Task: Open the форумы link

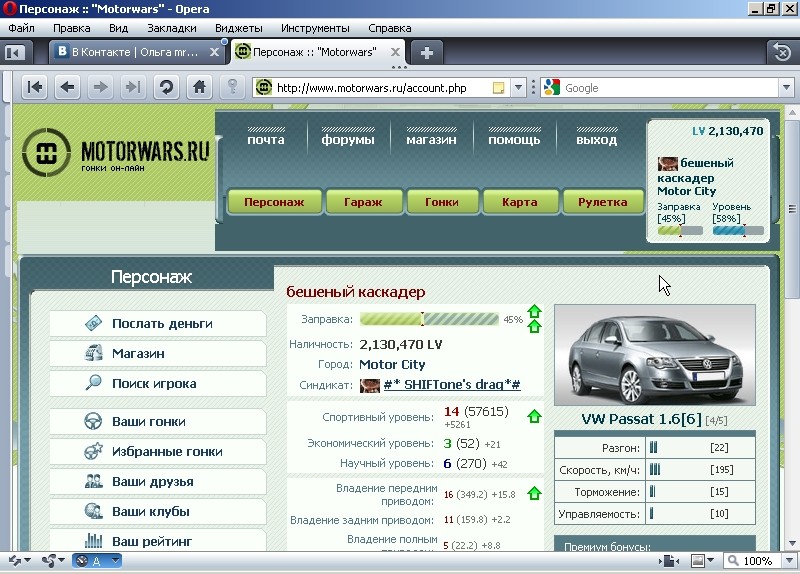Action: click(348, 140)
